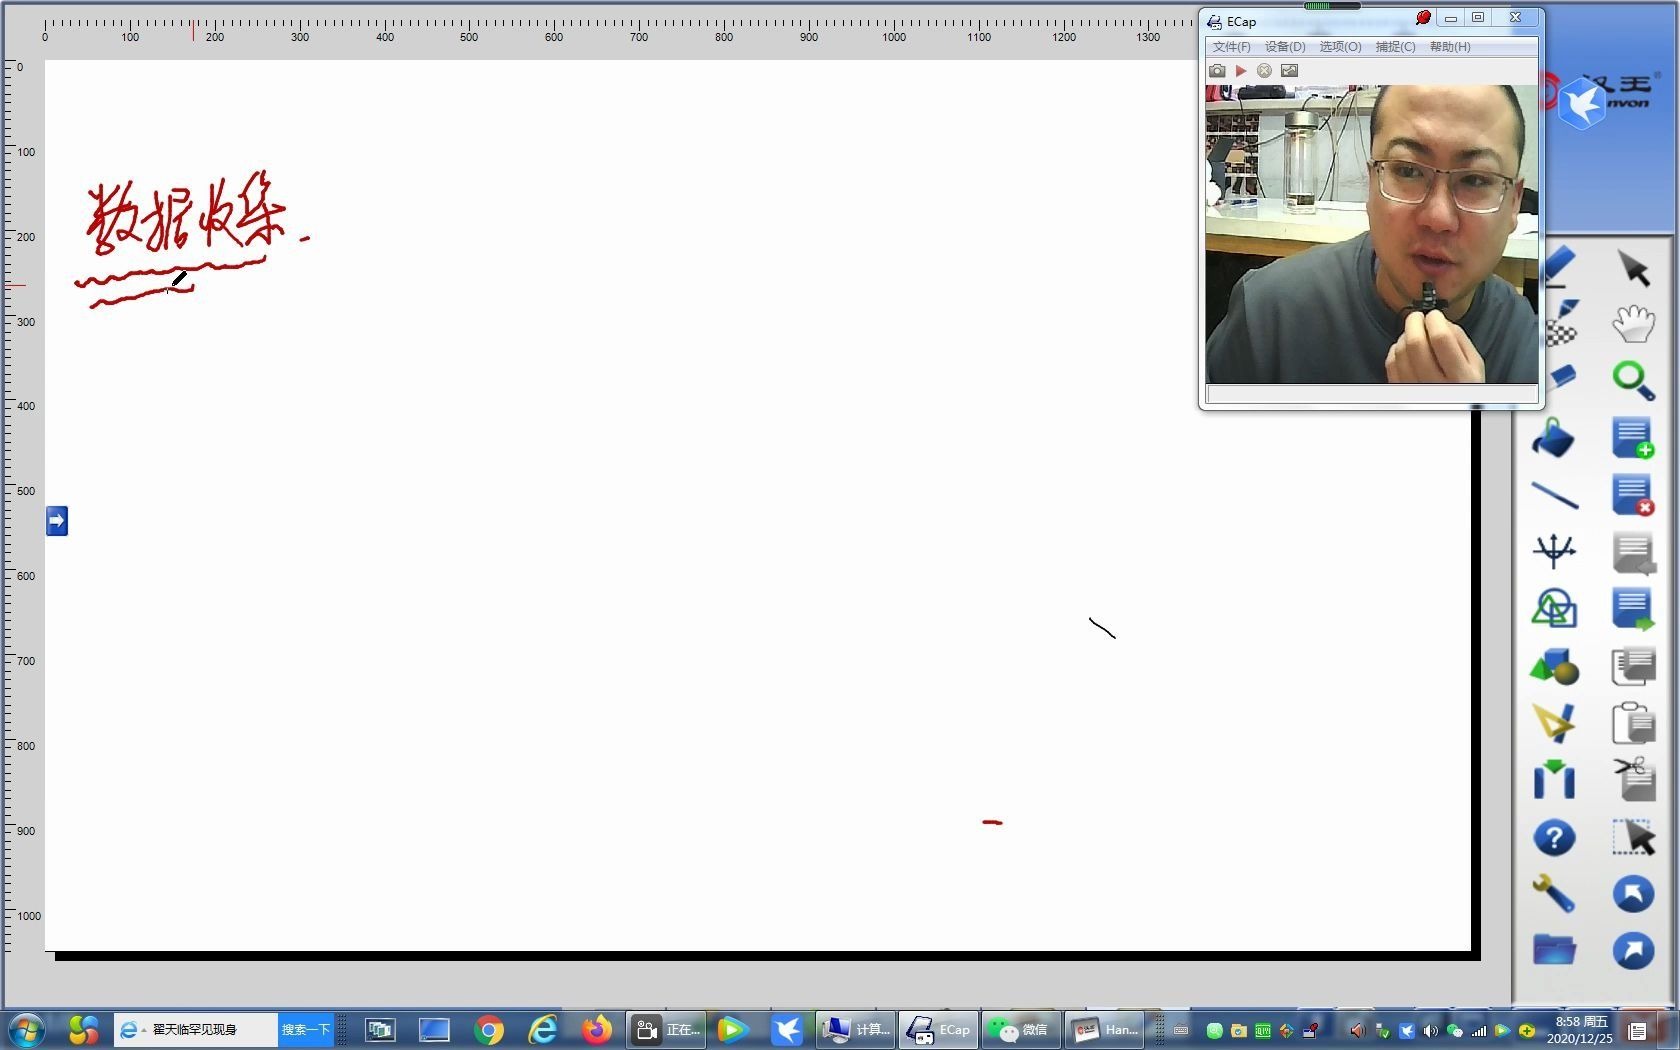Click the red play record button in ECap
Image resolution: width=1680 pixels, height=1050 pixels.
coord(1241,71)
